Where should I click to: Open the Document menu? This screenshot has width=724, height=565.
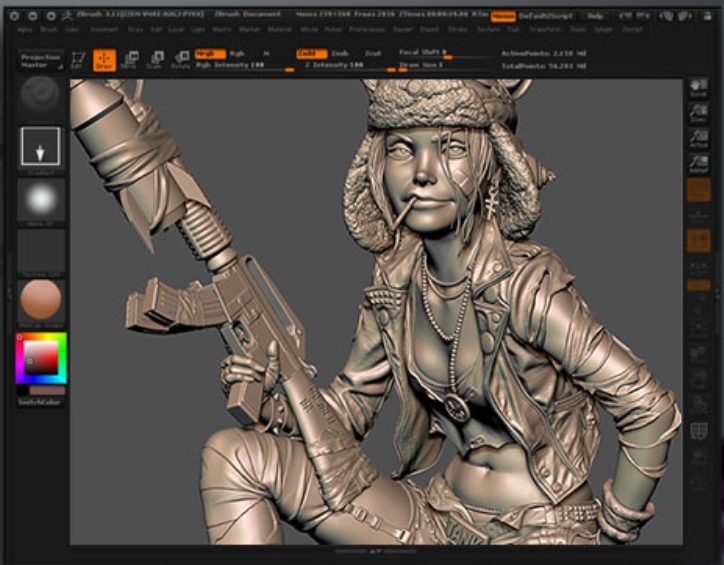point(104,30)
